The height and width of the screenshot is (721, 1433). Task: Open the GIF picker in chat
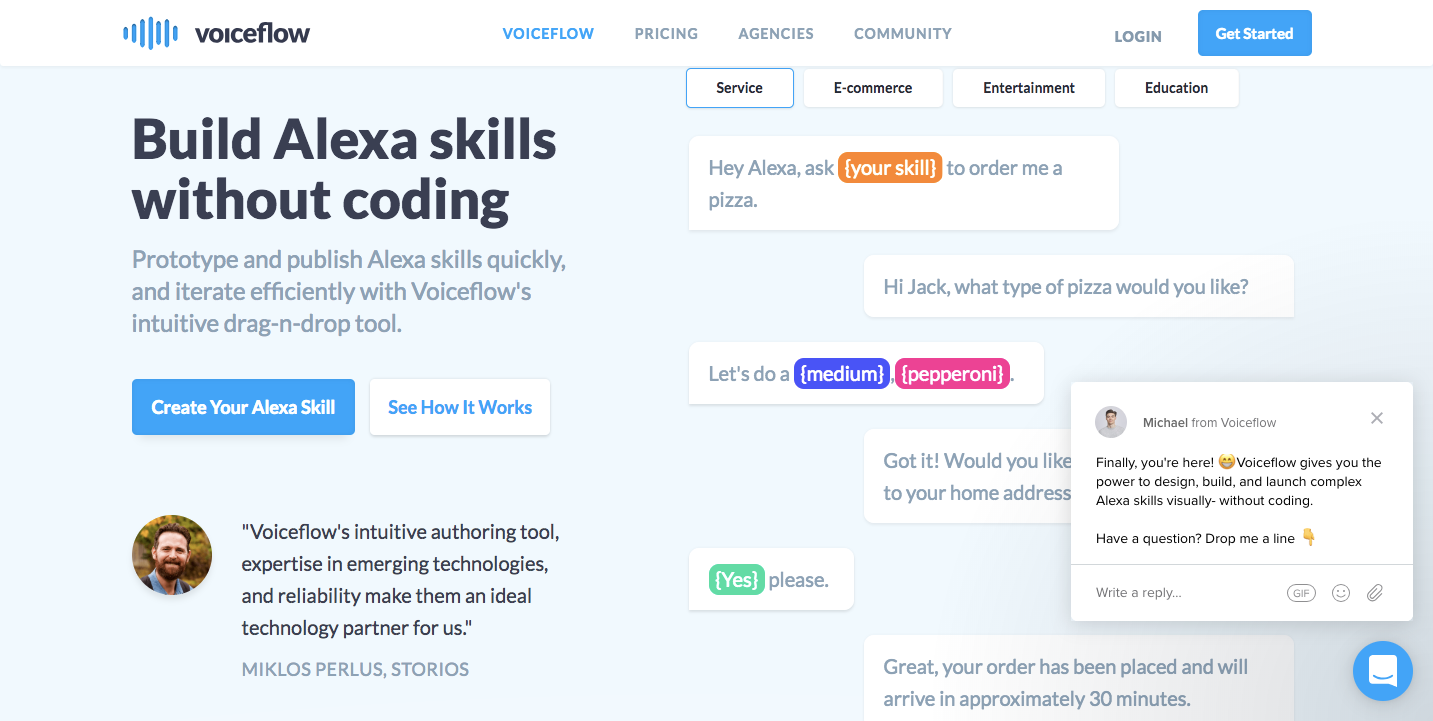point(1300,593)
